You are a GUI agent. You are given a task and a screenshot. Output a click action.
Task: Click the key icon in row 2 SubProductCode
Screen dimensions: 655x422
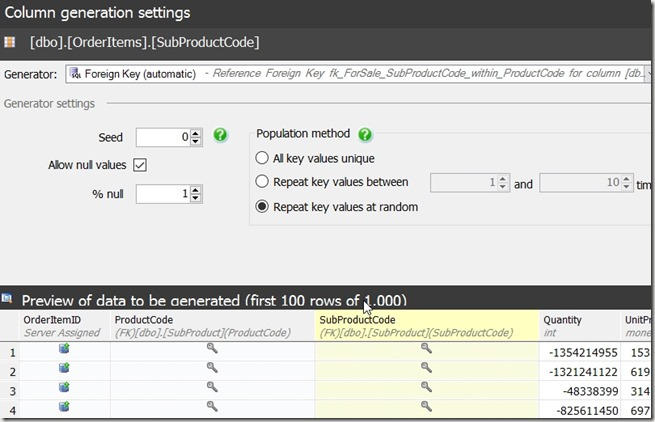point(426,368)
